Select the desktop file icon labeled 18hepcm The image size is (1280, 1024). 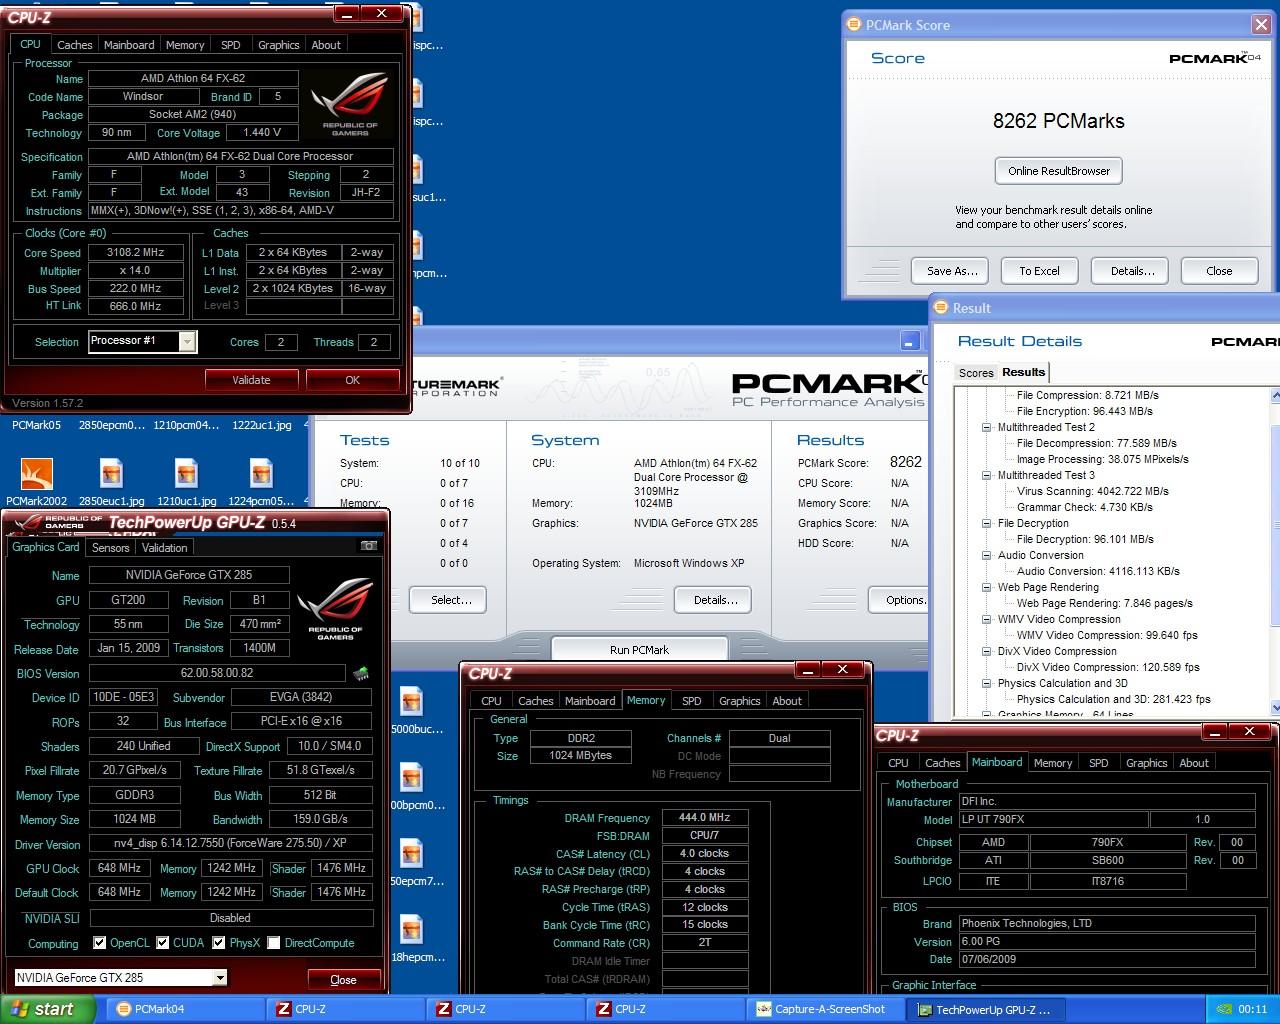(x=411, y=930)
